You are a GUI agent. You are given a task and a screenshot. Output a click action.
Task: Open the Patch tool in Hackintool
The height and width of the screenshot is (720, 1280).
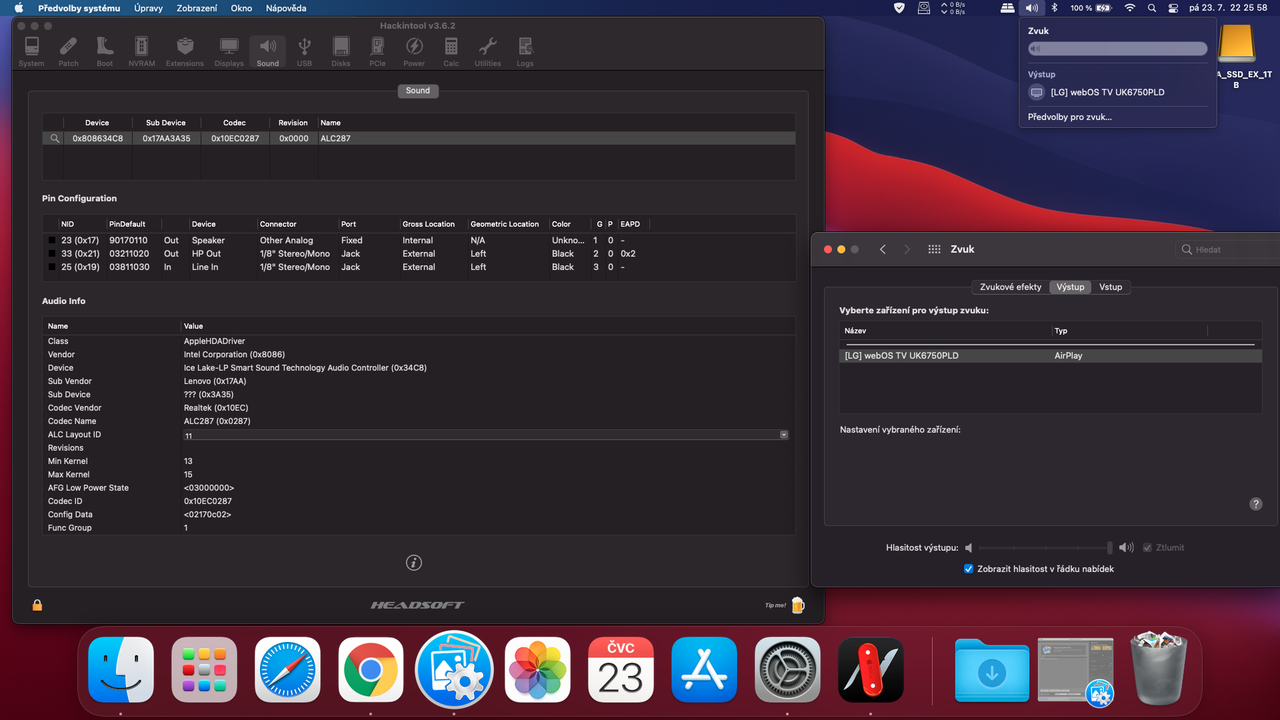[68, 51]
